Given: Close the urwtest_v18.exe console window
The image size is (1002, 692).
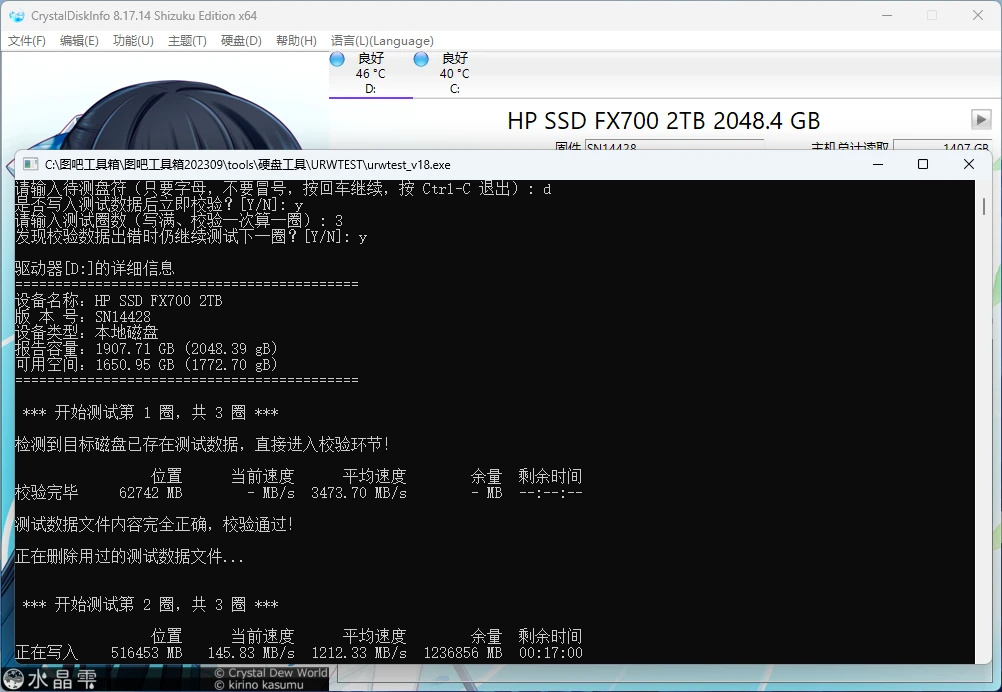Looking at the screenshot, I should (969, 164).
